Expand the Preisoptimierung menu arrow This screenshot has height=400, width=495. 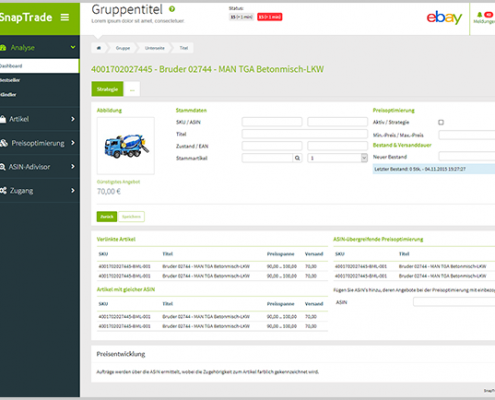[73, 143]
